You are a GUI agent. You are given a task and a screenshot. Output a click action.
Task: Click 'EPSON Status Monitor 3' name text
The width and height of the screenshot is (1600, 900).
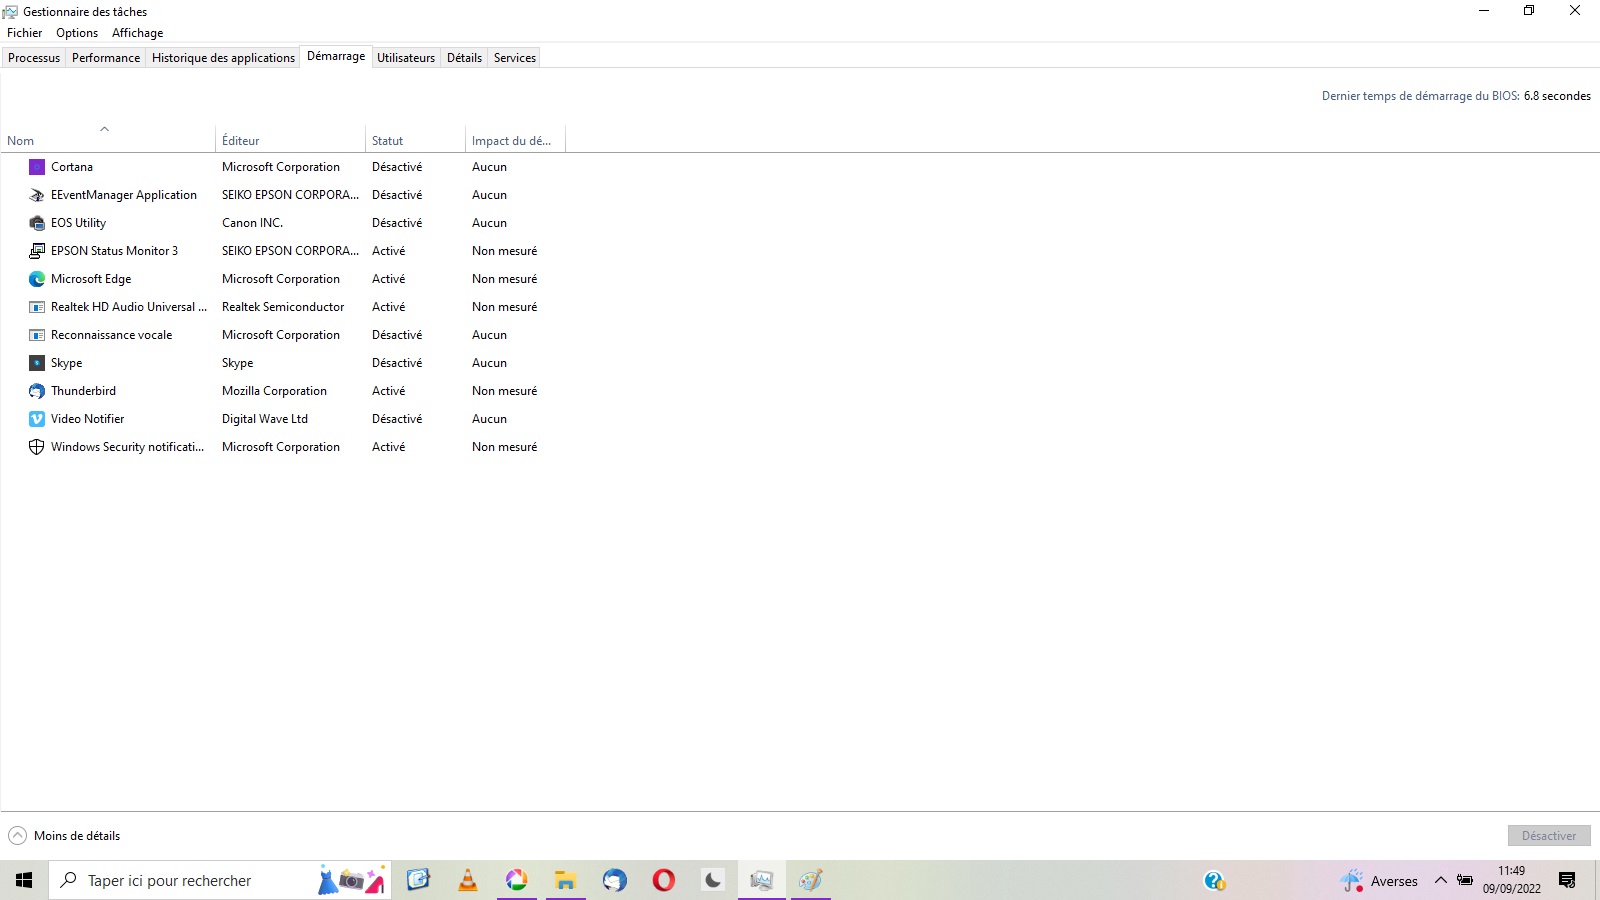coord(115,251)
